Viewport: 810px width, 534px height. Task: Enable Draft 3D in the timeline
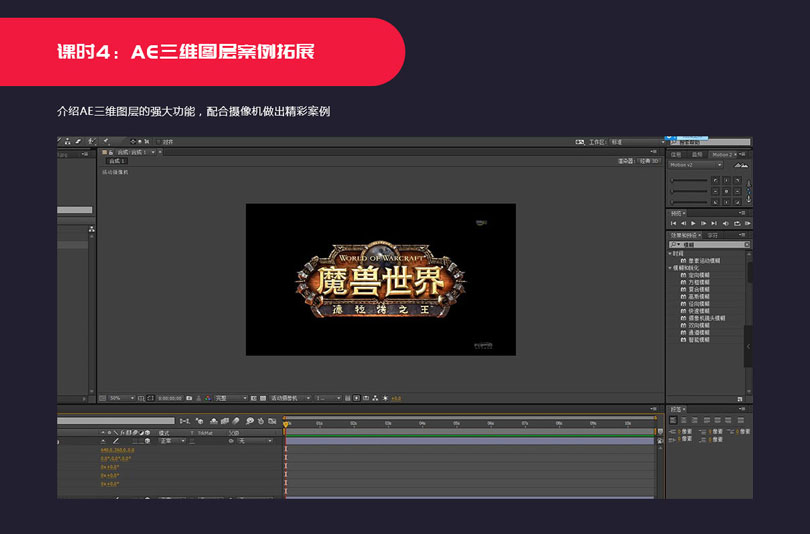pos(199,421)
